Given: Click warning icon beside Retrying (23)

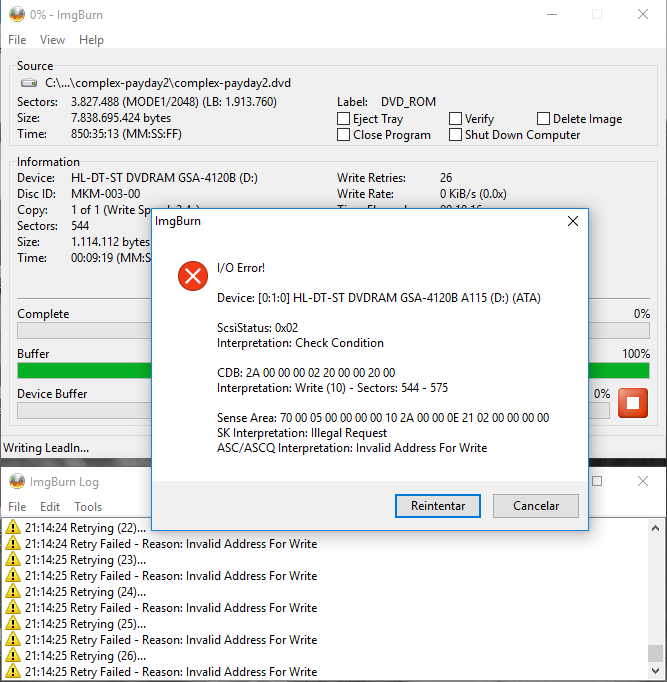Looking at the screenshot, I should click(13, 559).
